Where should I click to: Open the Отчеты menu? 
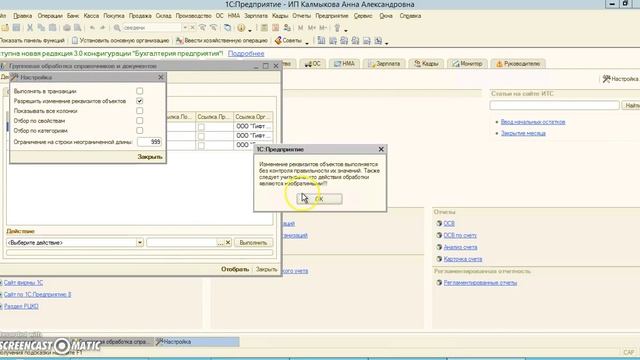(301, 16)
